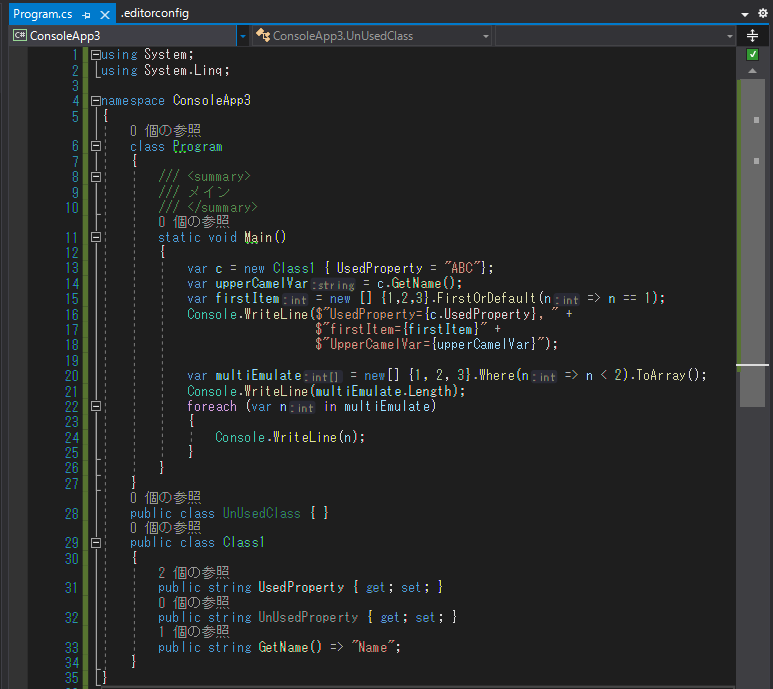Click line number 20 in the margin
Image resolution: width=773 pixels, height=689 pixels.
72,376
